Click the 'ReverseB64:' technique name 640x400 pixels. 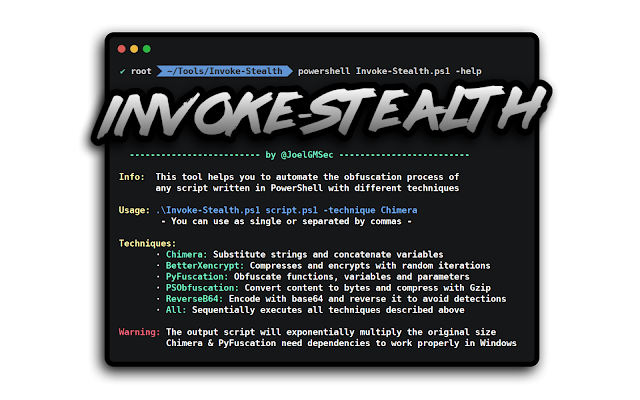coord(194,298)
